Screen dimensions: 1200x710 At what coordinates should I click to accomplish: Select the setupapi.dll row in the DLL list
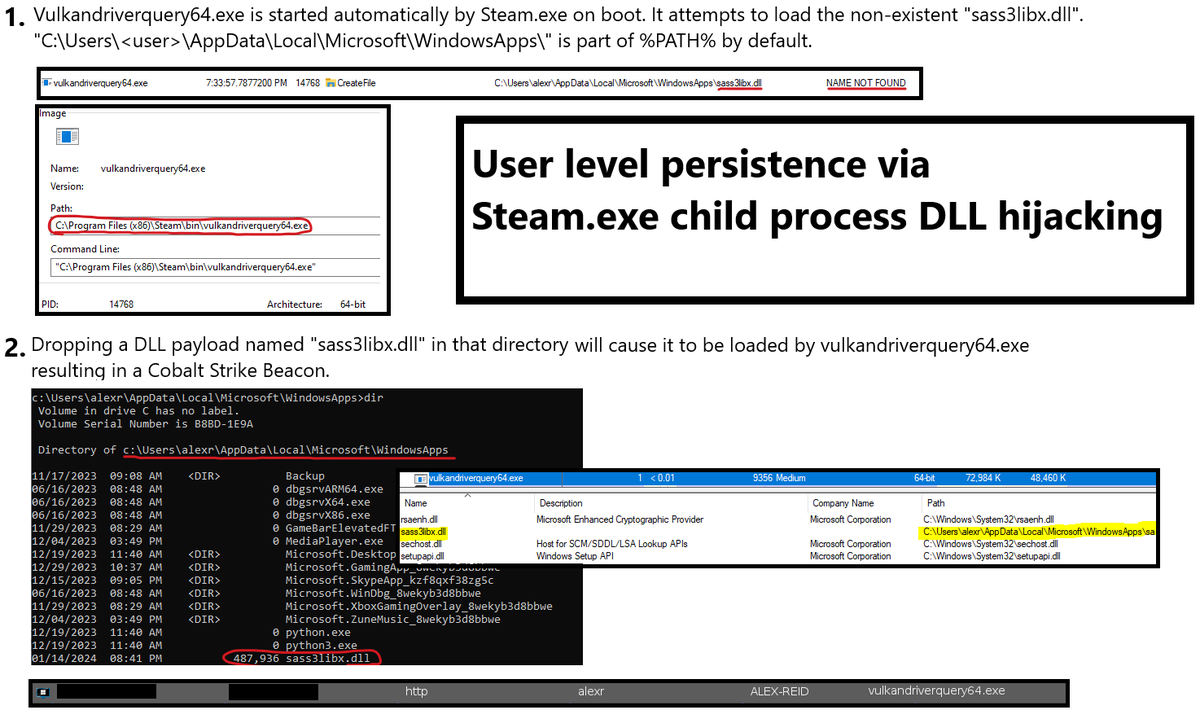click(x=778, y=556)
